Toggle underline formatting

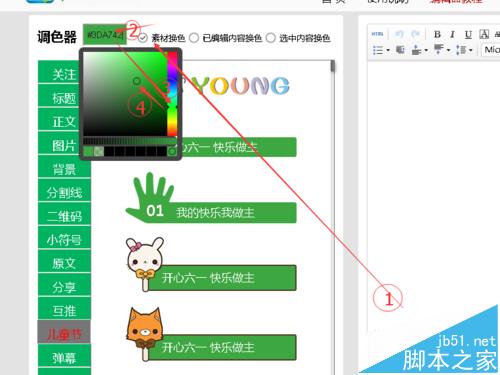(x=468, y=34)
